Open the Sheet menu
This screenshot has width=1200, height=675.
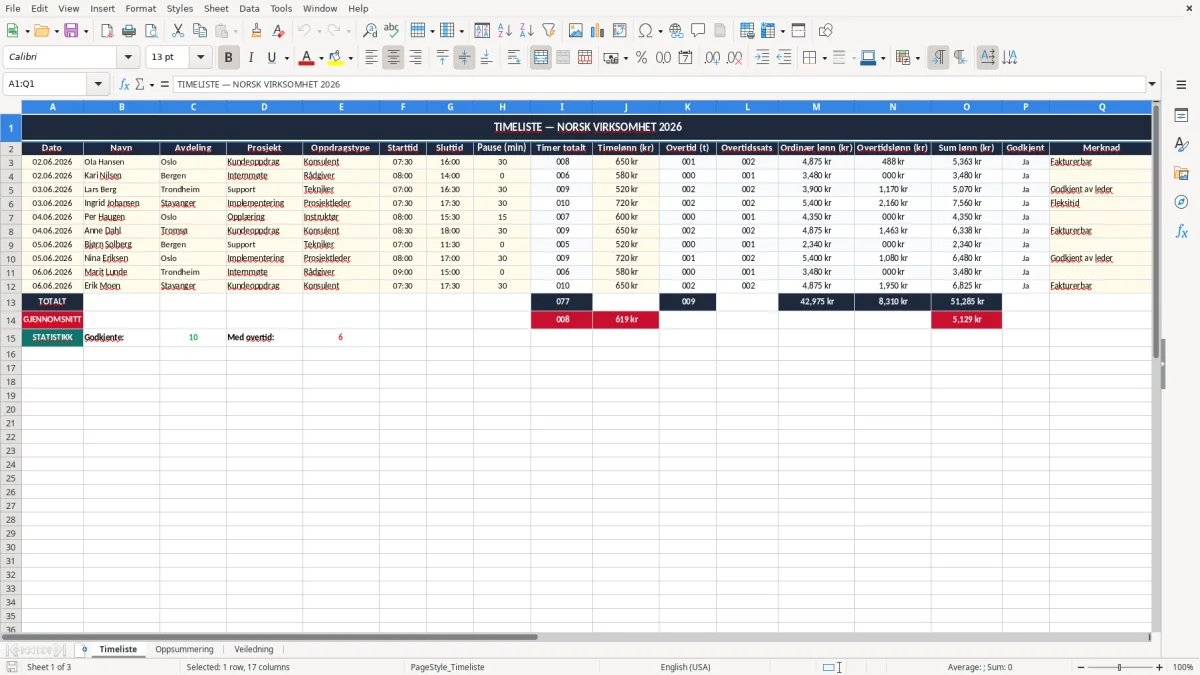(216, 8)
